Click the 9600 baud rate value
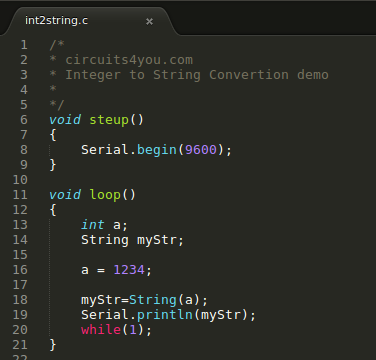 point(201,150)
